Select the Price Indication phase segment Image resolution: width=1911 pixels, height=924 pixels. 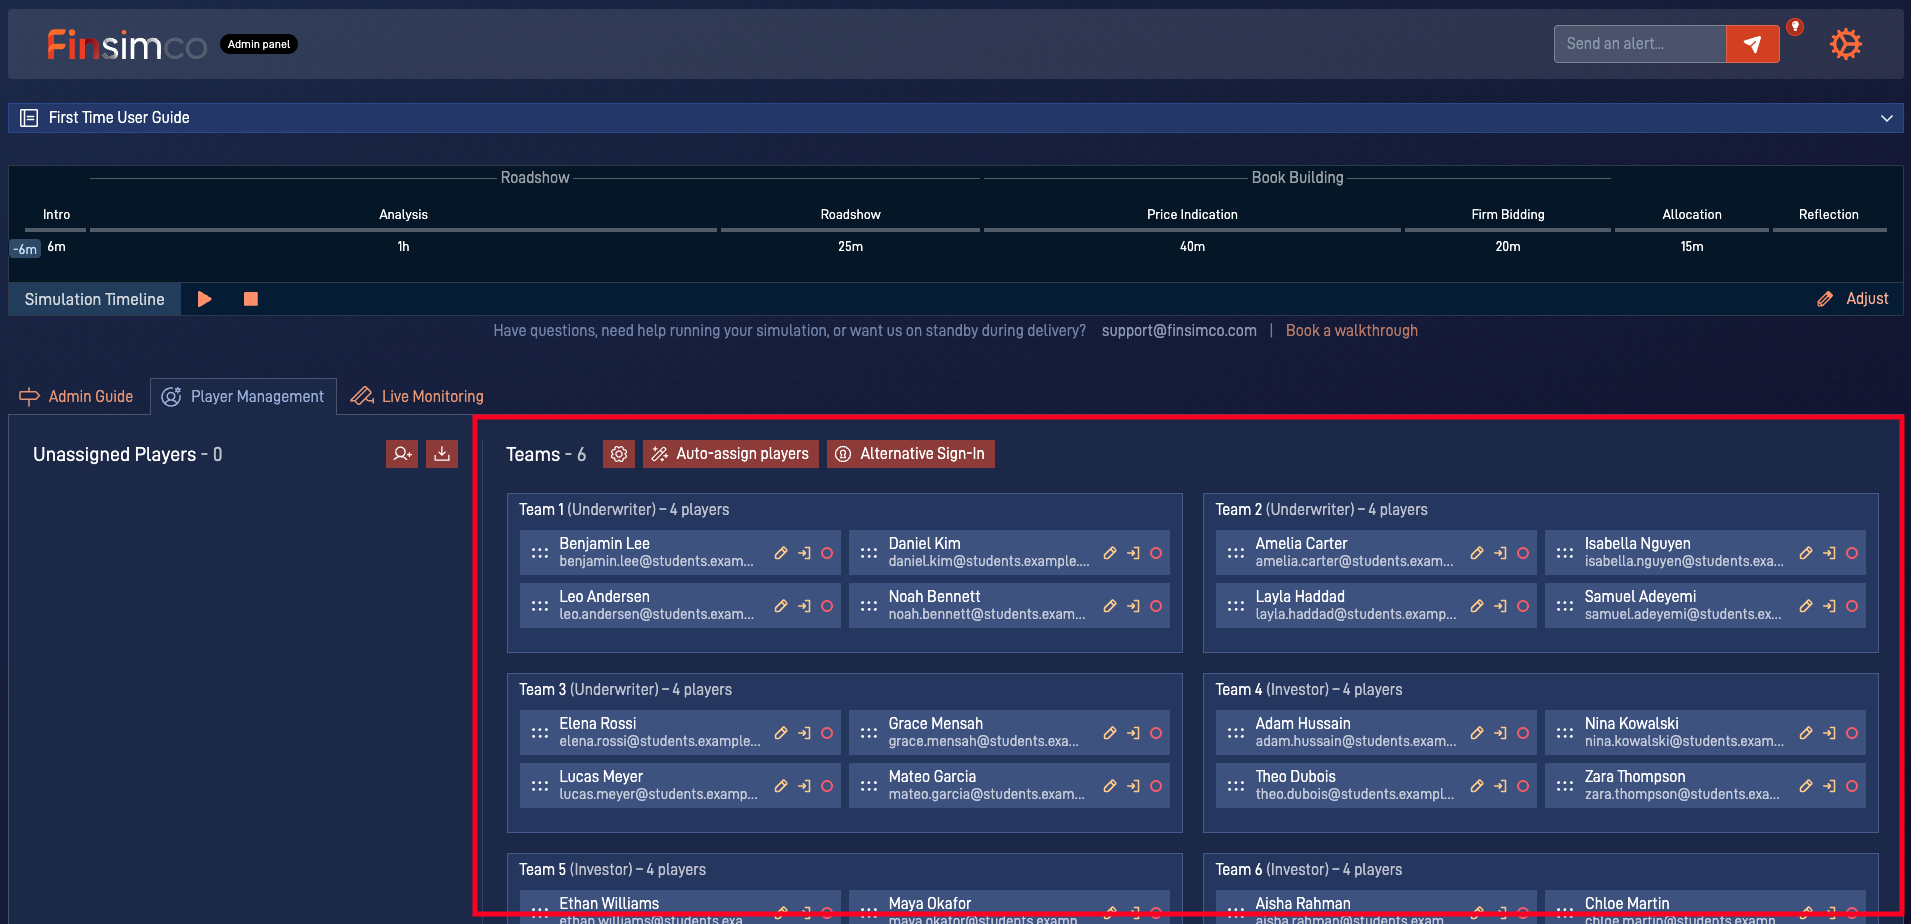(1192, 215)
